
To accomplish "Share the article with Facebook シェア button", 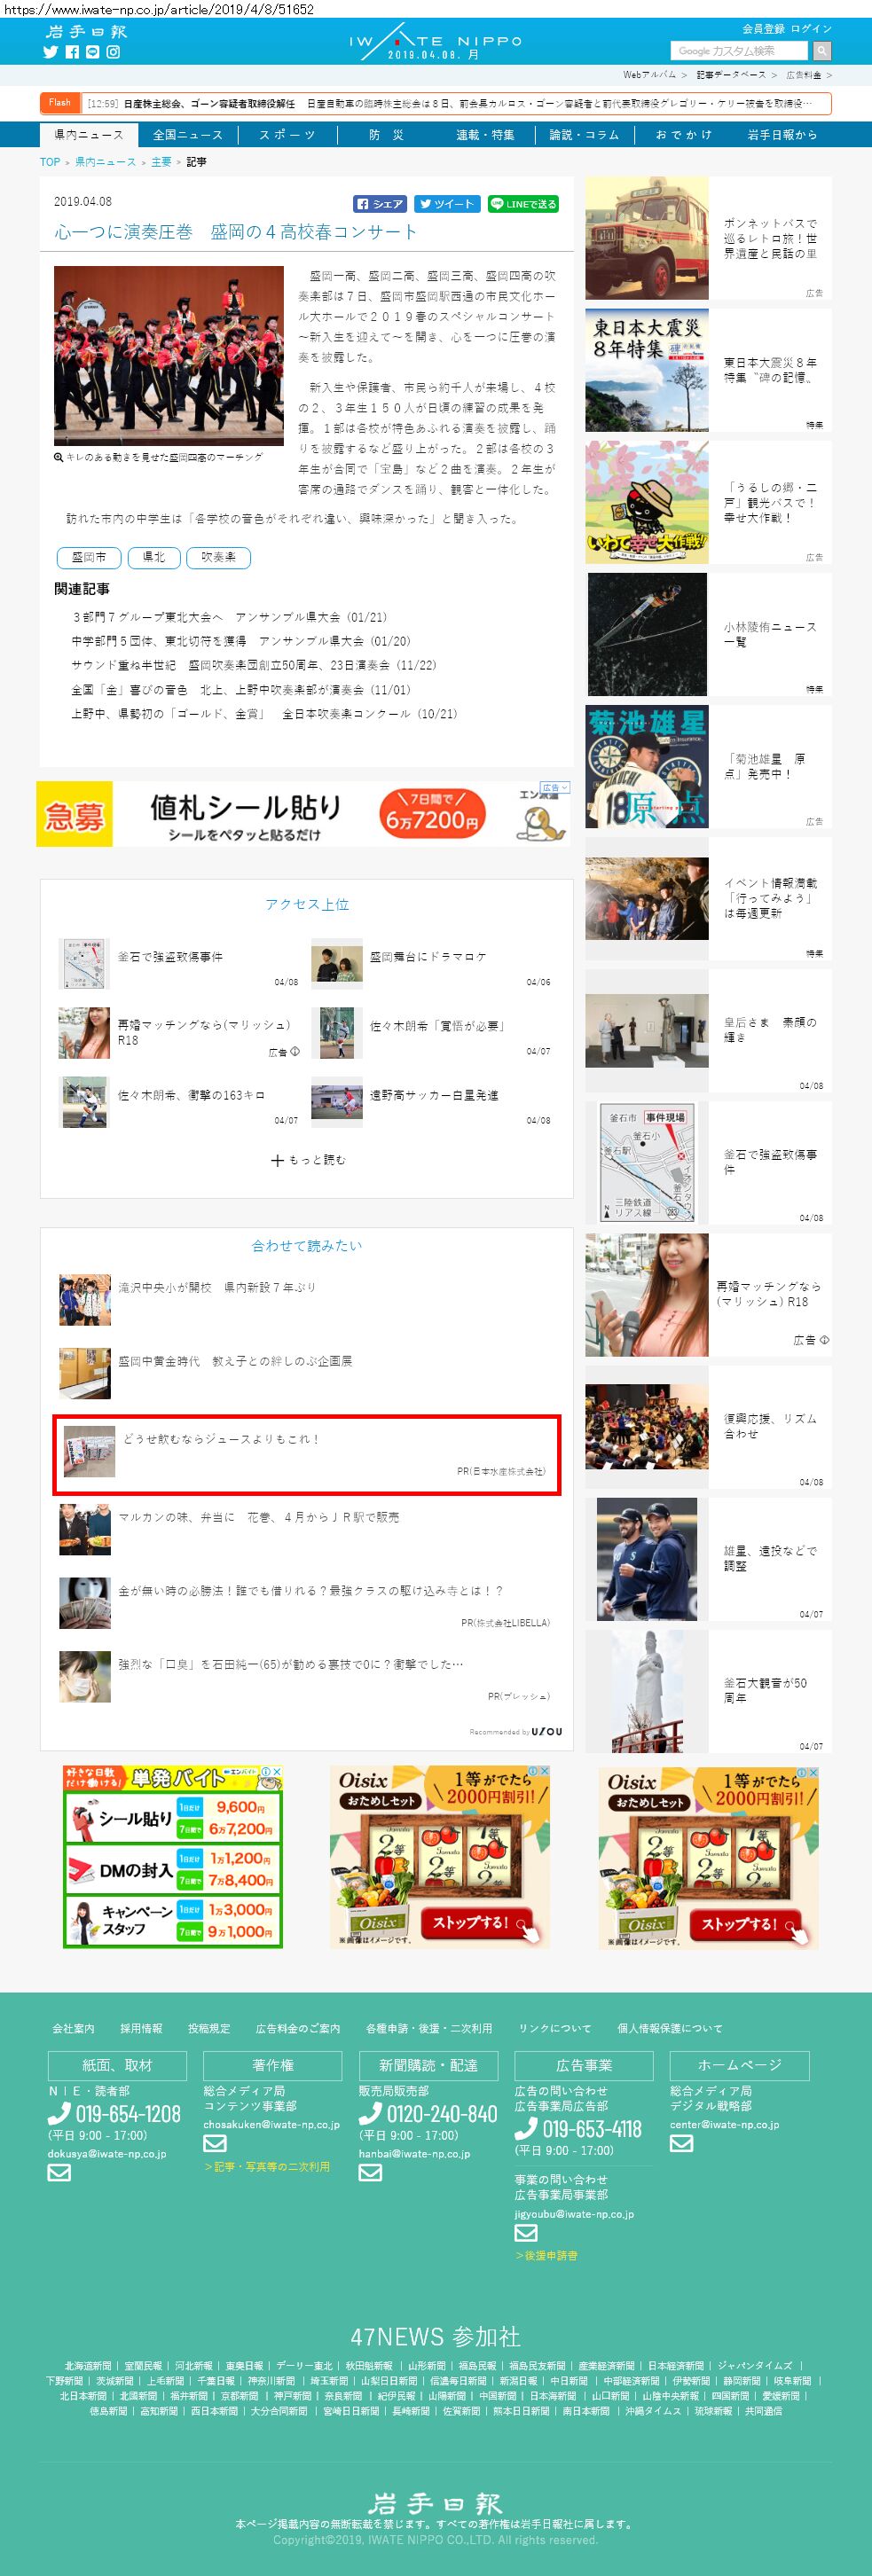I will pyautogui.click(x=380, y=204).
